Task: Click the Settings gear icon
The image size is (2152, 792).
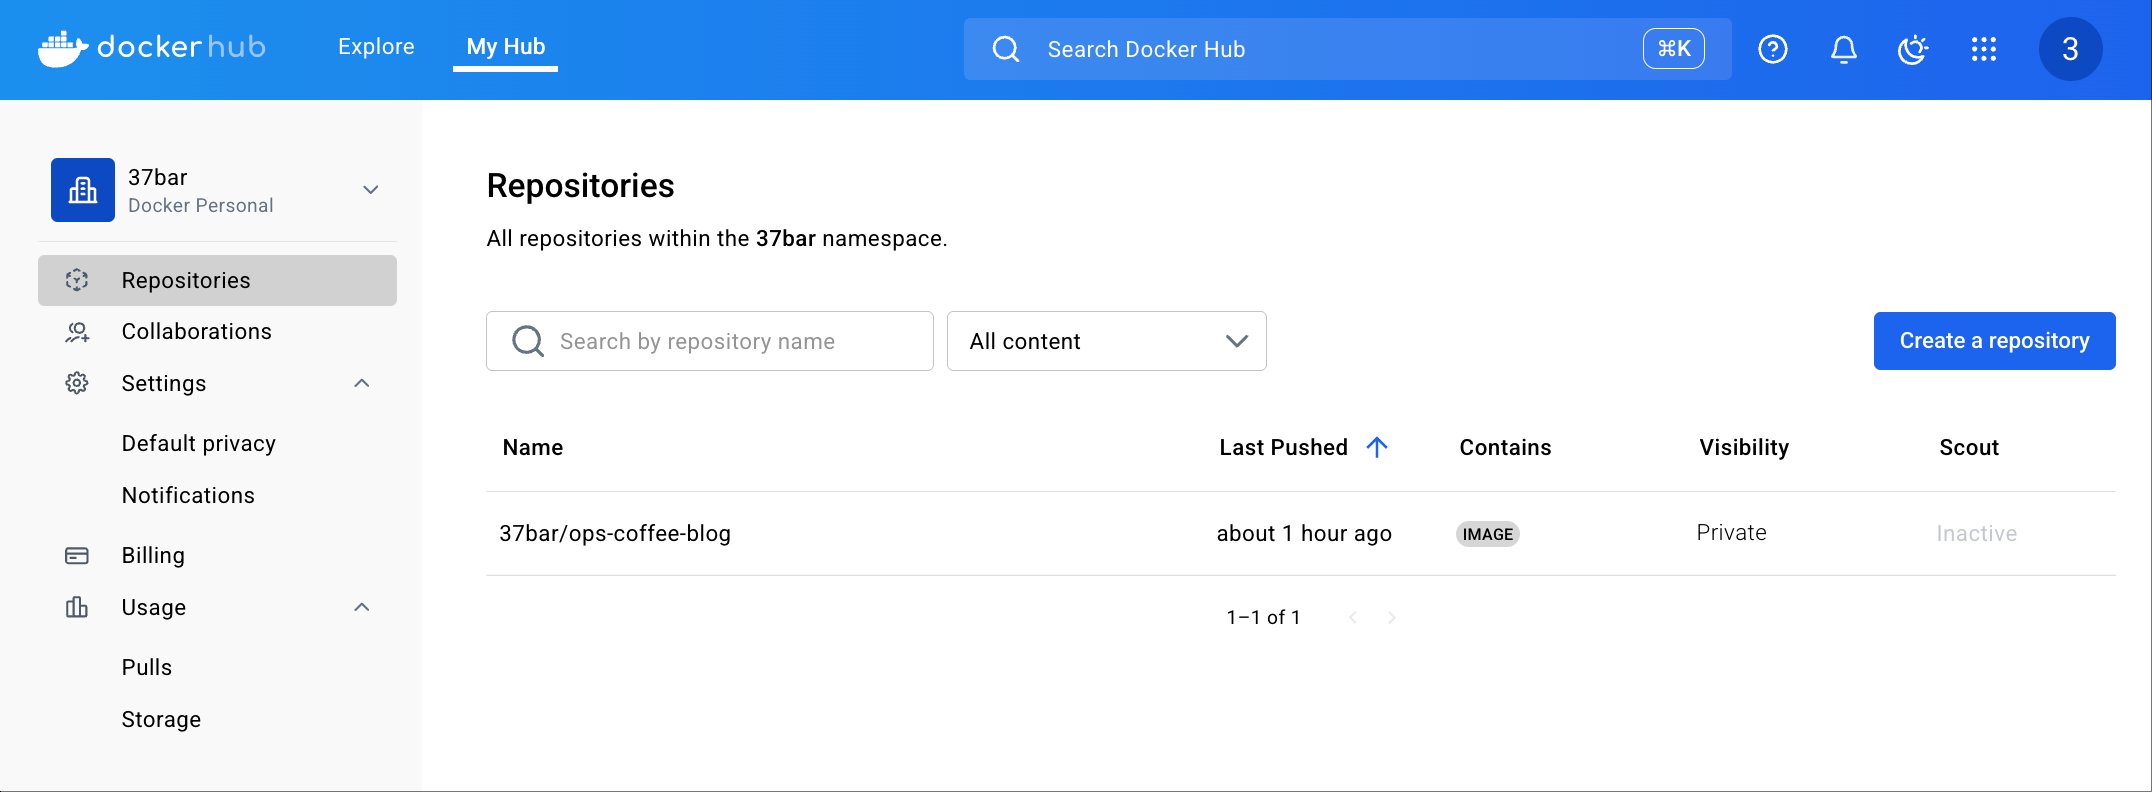Action: (77, 383)
